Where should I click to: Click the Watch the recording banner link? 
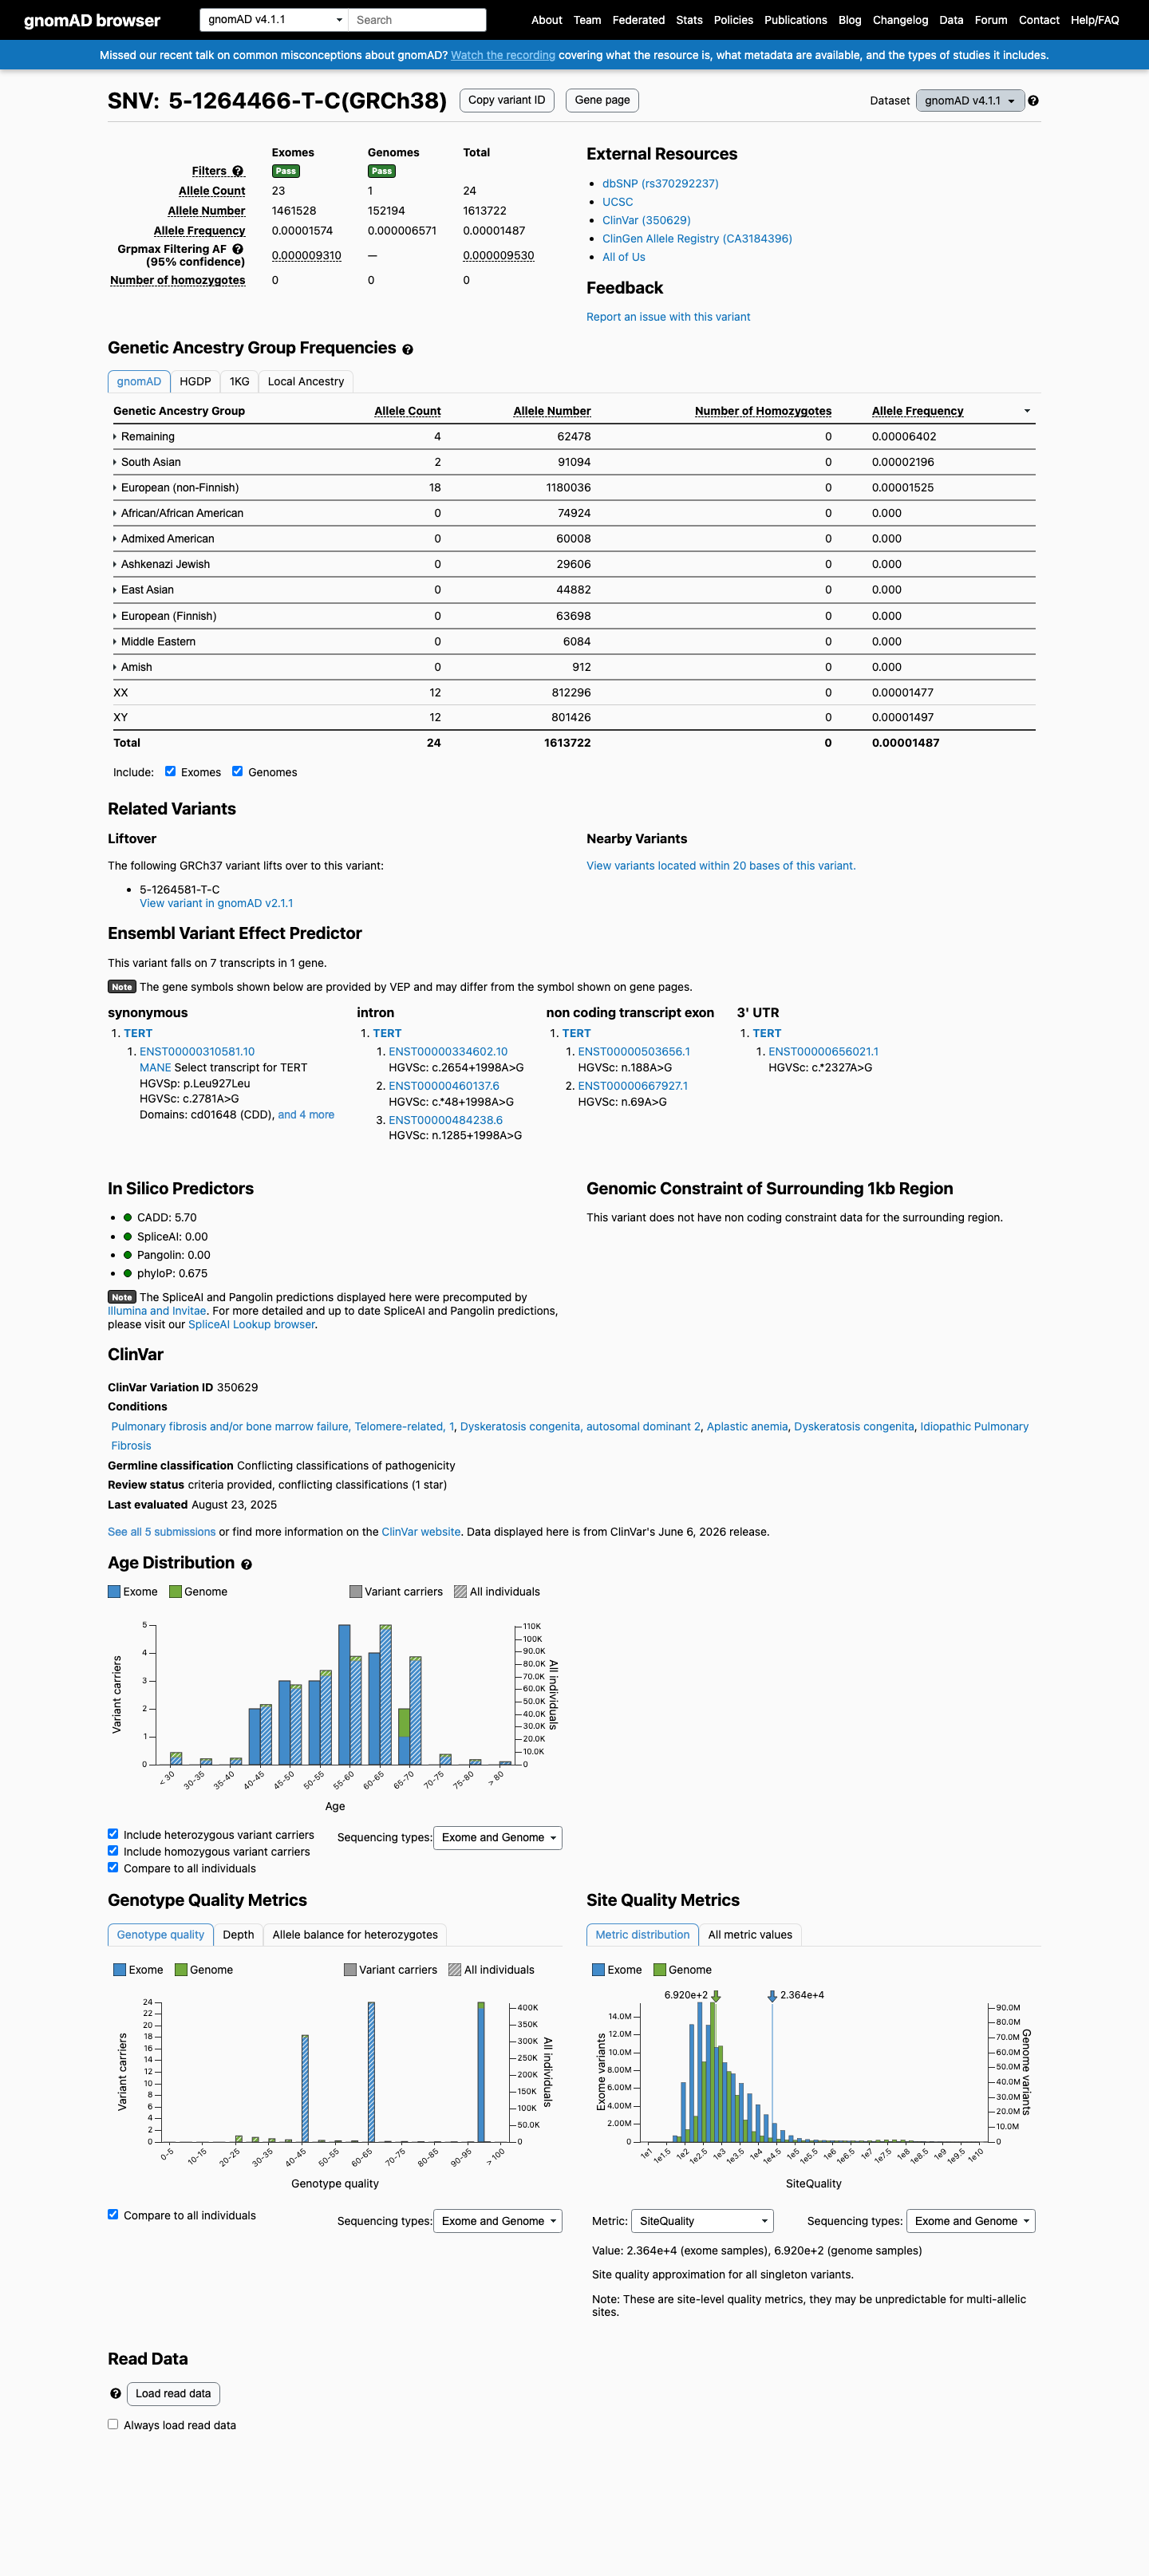coord(503,55)
